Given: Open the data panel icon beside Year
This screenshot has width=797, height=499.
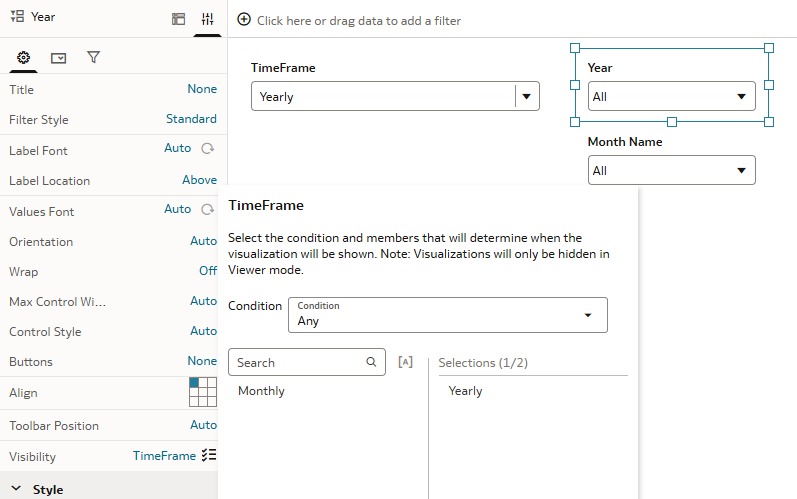Looking at the screenshot, I should tap(178, 18).
